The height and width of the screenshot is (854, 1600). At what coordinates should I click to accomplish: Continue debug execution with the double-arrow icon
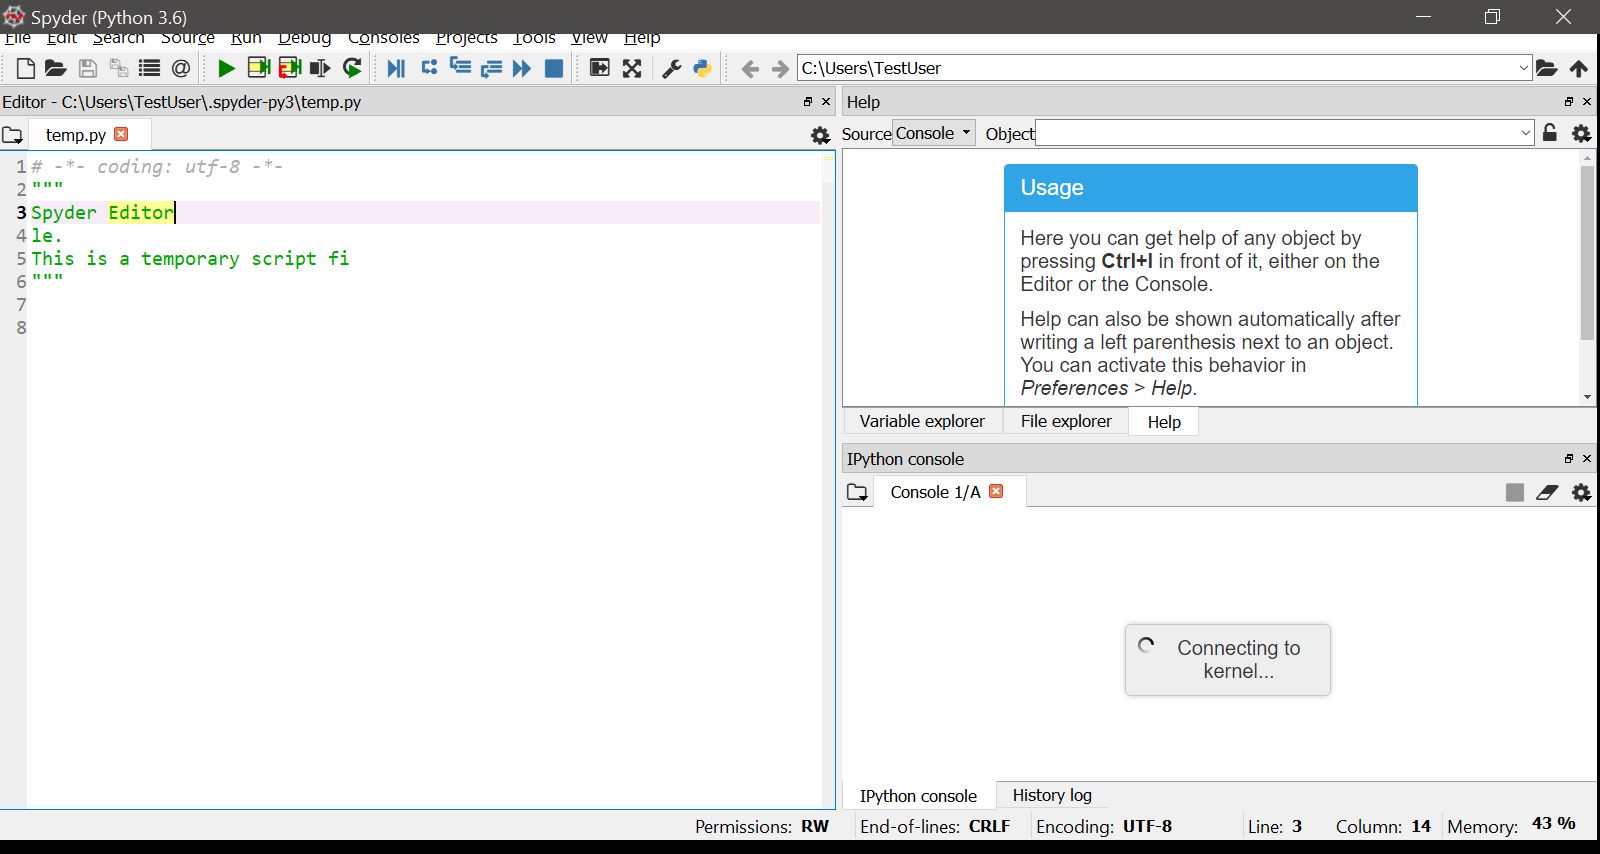(x=522, y=68)
